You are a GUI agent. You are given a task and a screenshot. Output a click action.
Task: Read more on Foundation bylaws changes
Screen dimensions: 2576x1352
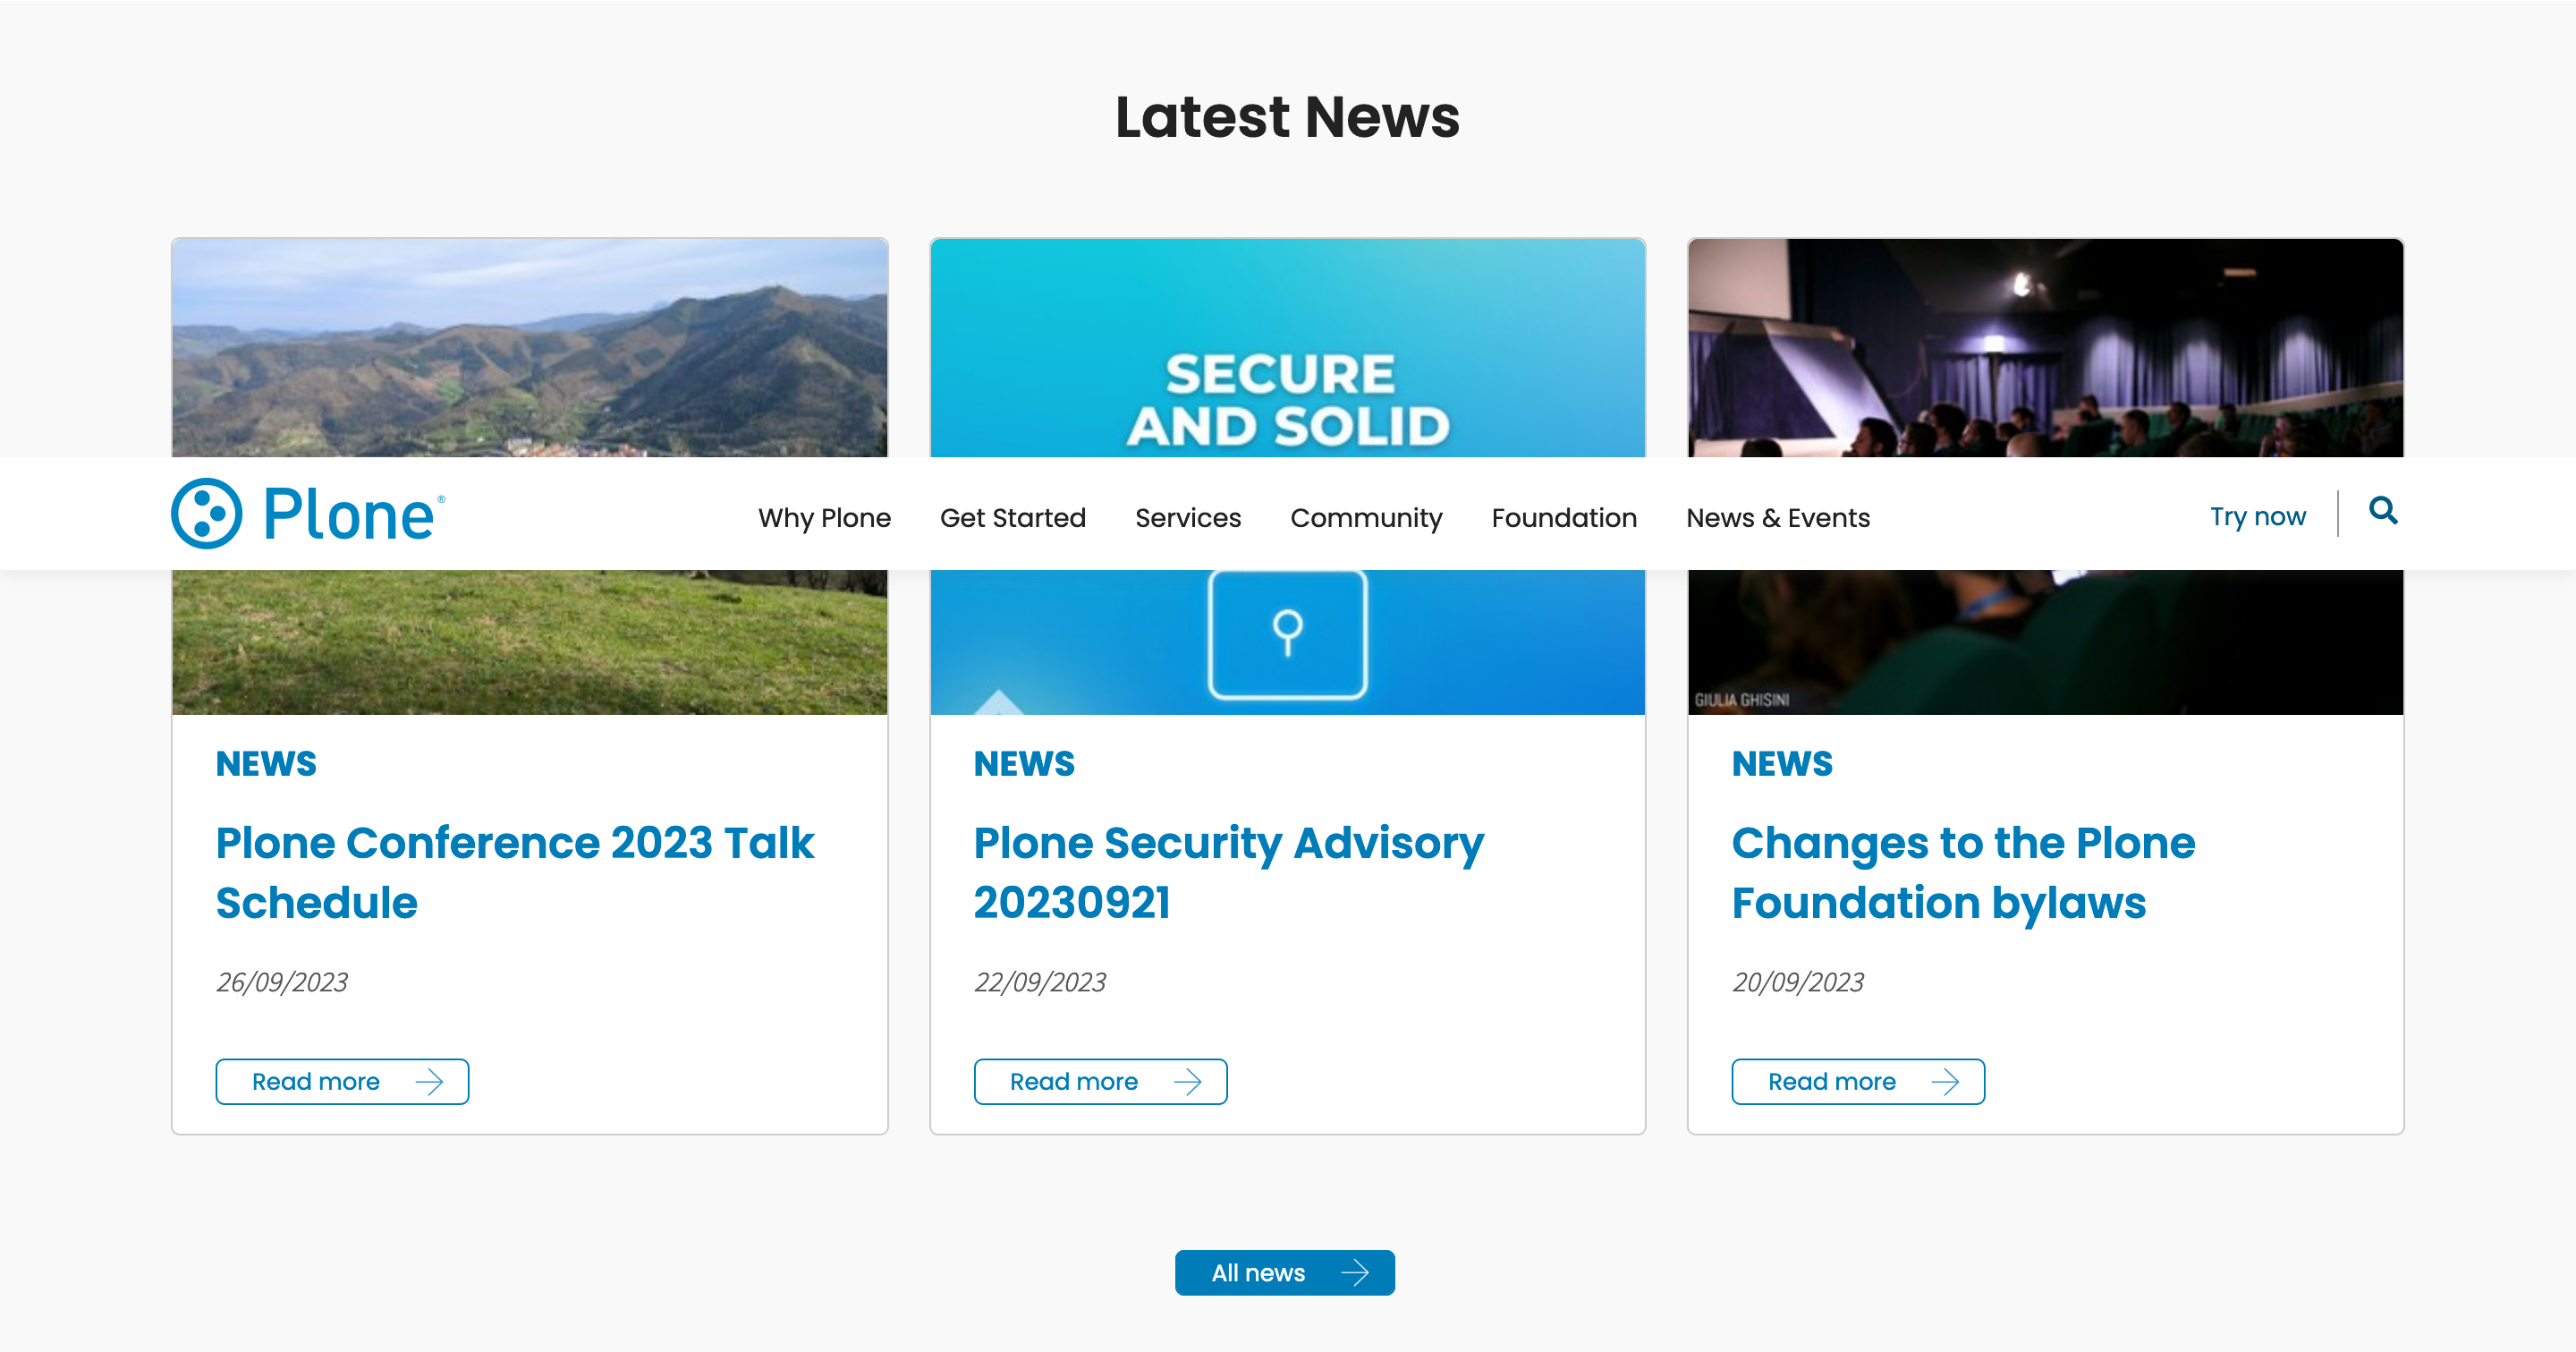point(1858,1081)
